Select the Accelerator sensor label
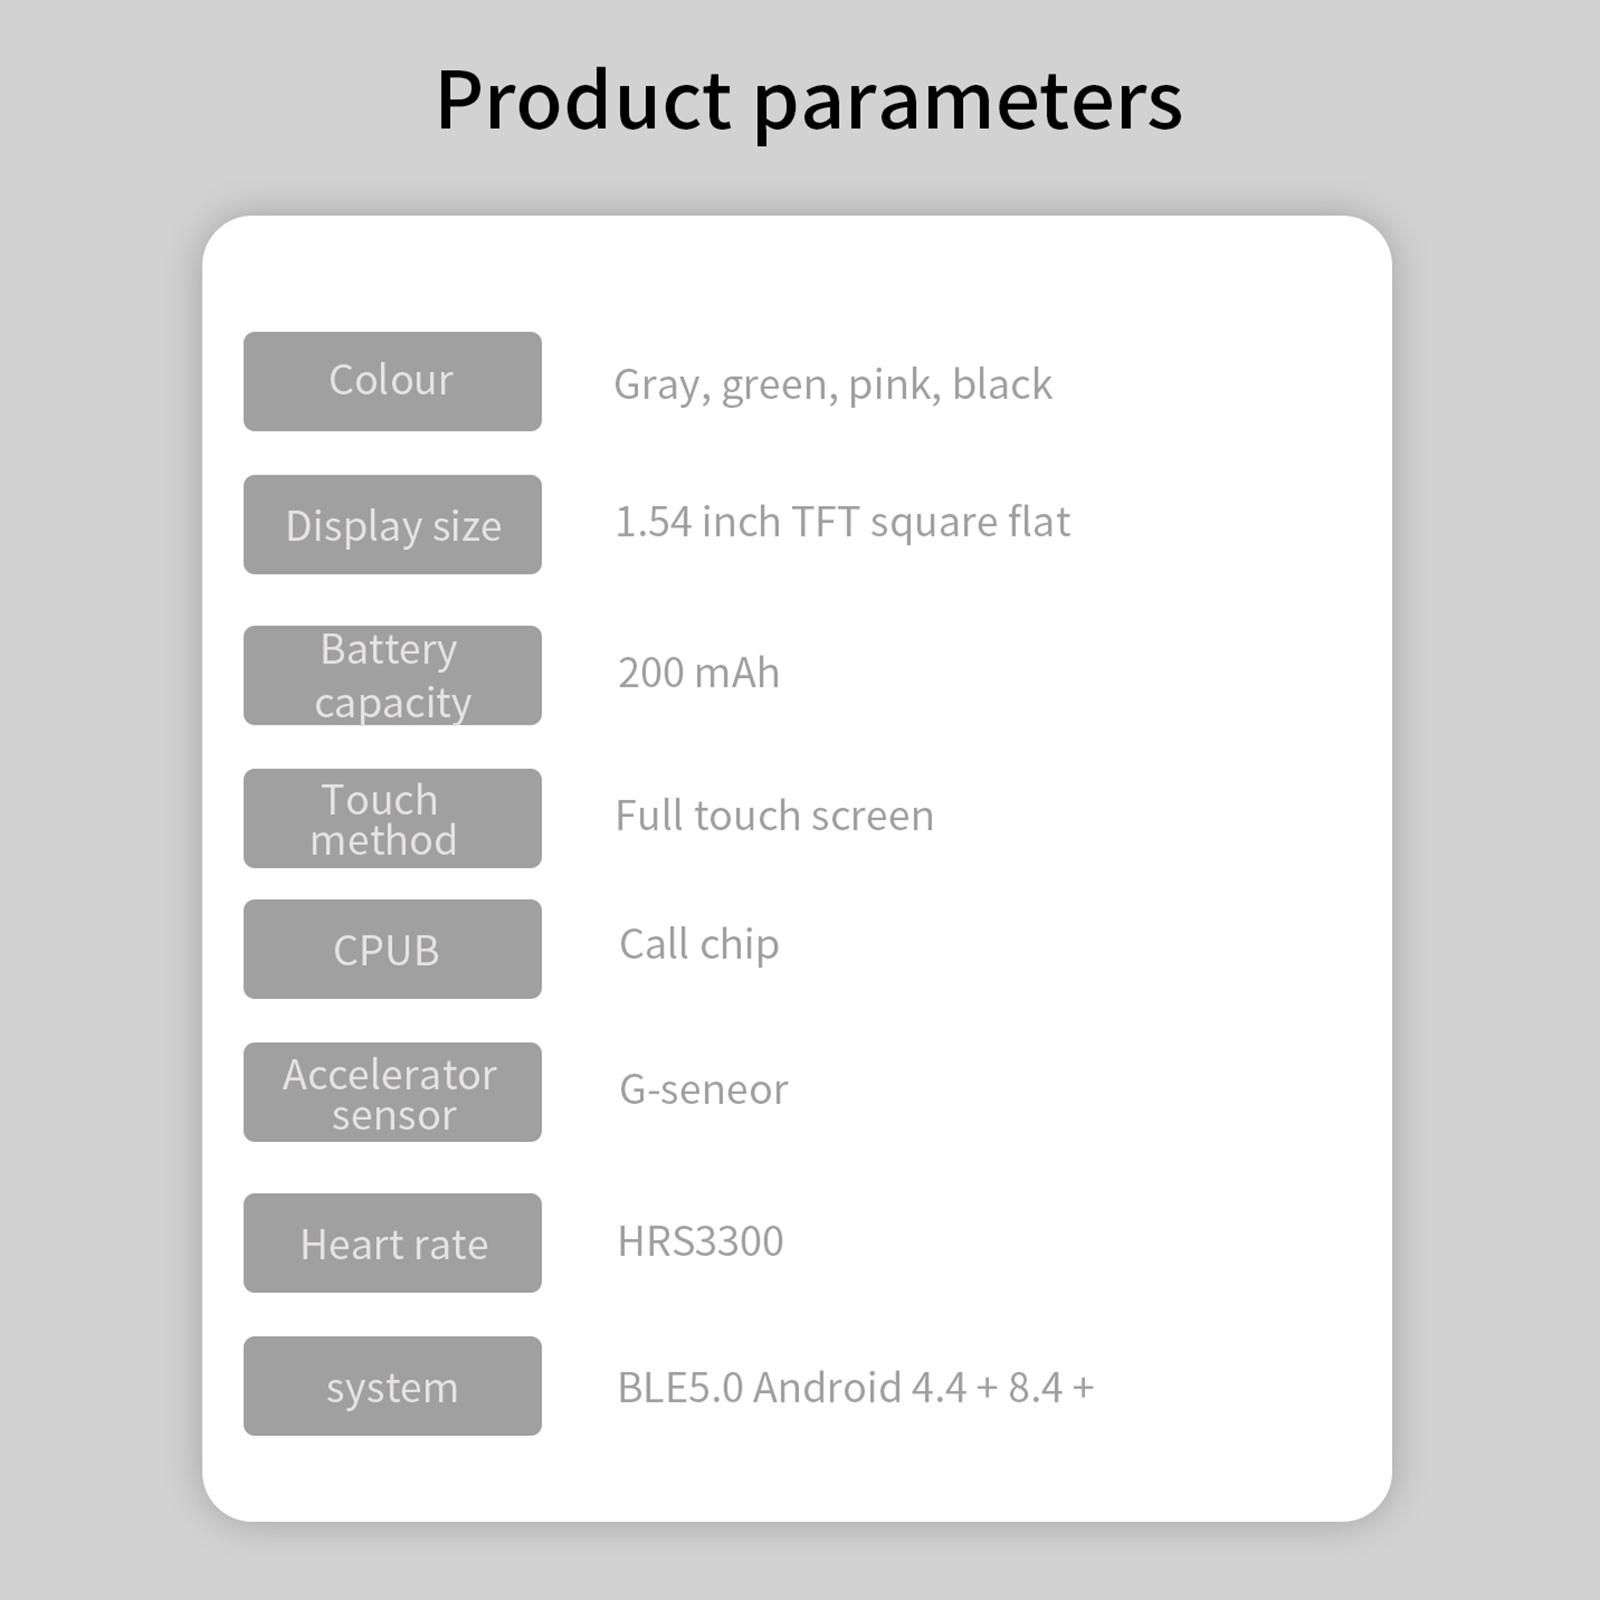 pos(392,1092)
